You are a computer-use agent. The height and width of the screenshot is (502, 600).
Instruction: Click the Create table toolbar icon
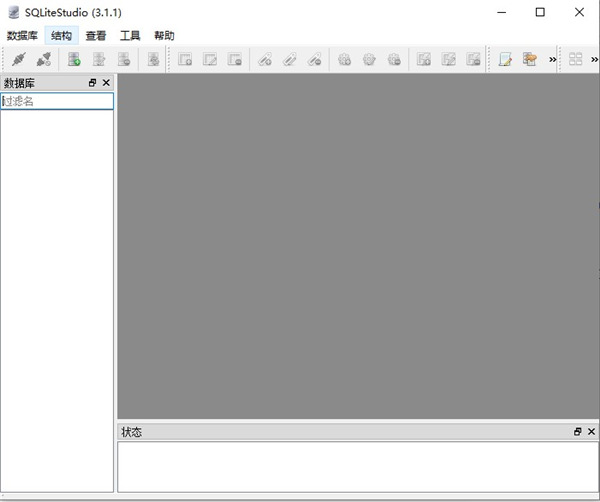point(185,59)
